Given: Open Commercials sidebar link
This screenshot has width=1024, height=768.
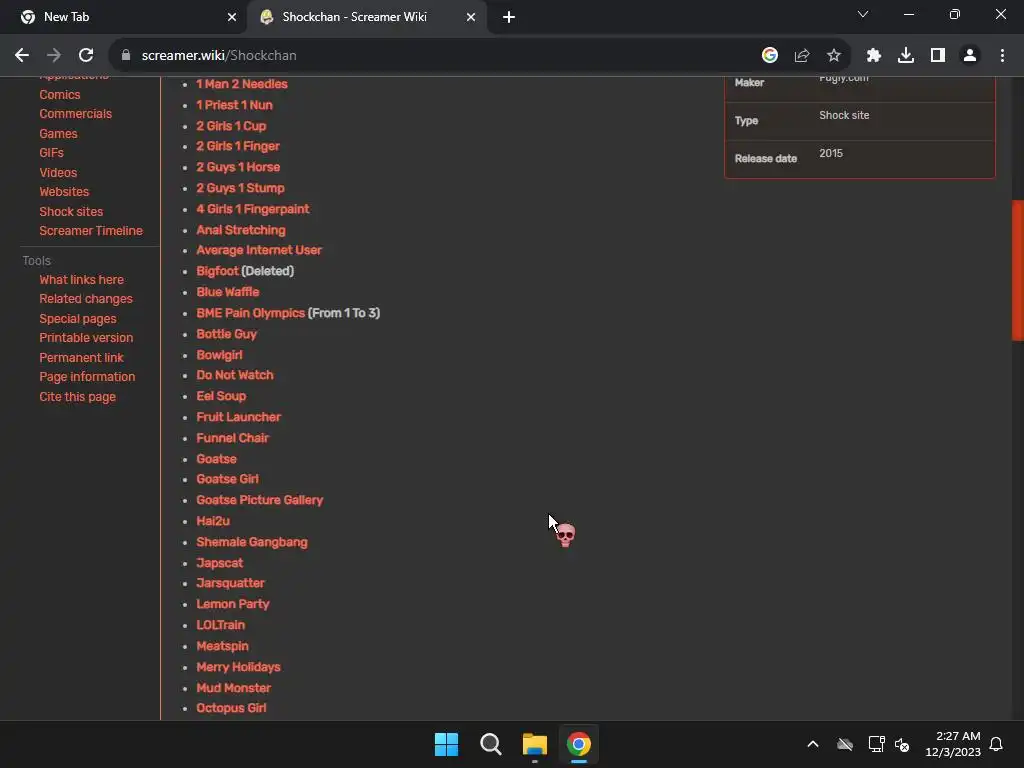Looking at the screenshot, I should click(x=75, y=114).
